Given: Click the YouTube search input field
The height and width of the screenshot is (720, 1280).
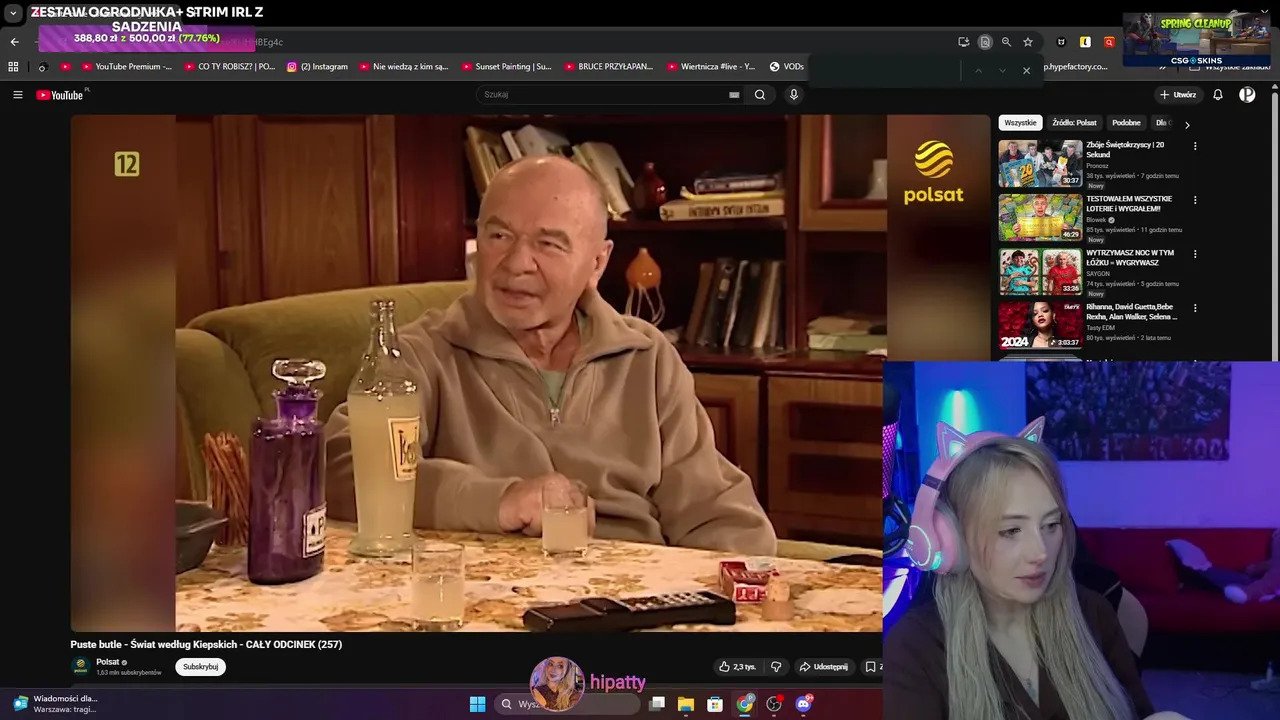Looking at the screenshot, I should [x=604, y=95].
